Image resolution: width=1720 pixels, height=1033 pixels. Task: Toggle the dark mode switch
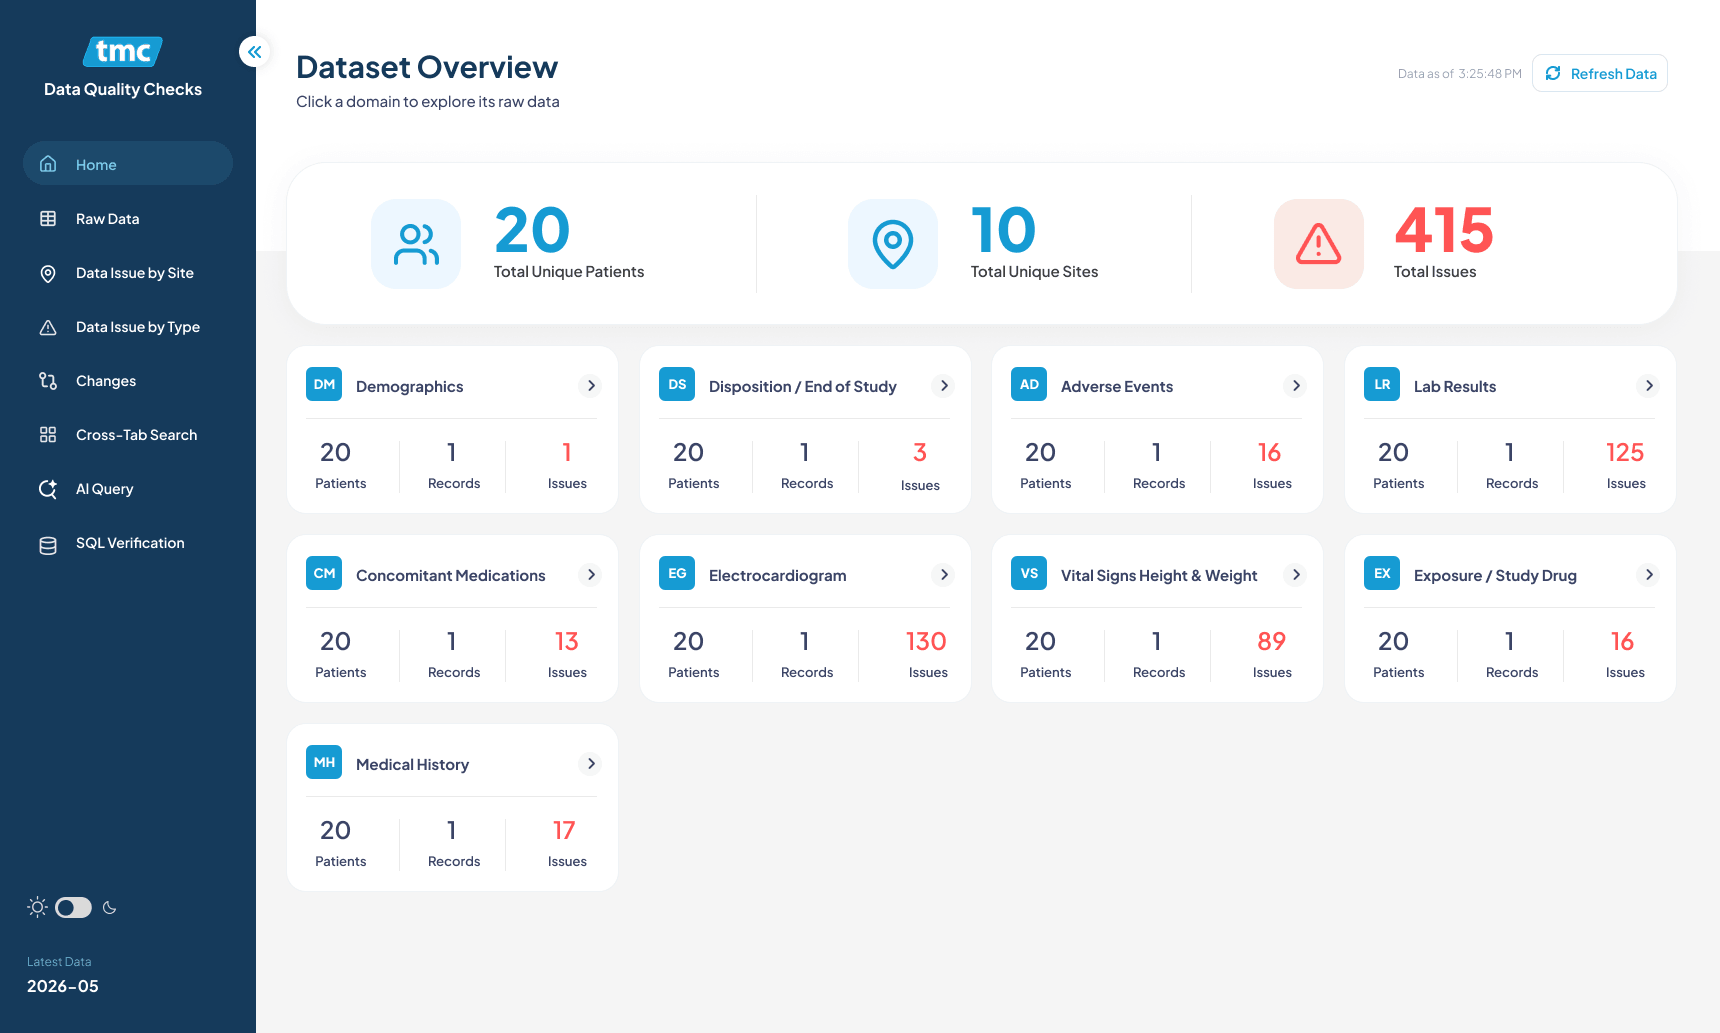coord(73,907)
